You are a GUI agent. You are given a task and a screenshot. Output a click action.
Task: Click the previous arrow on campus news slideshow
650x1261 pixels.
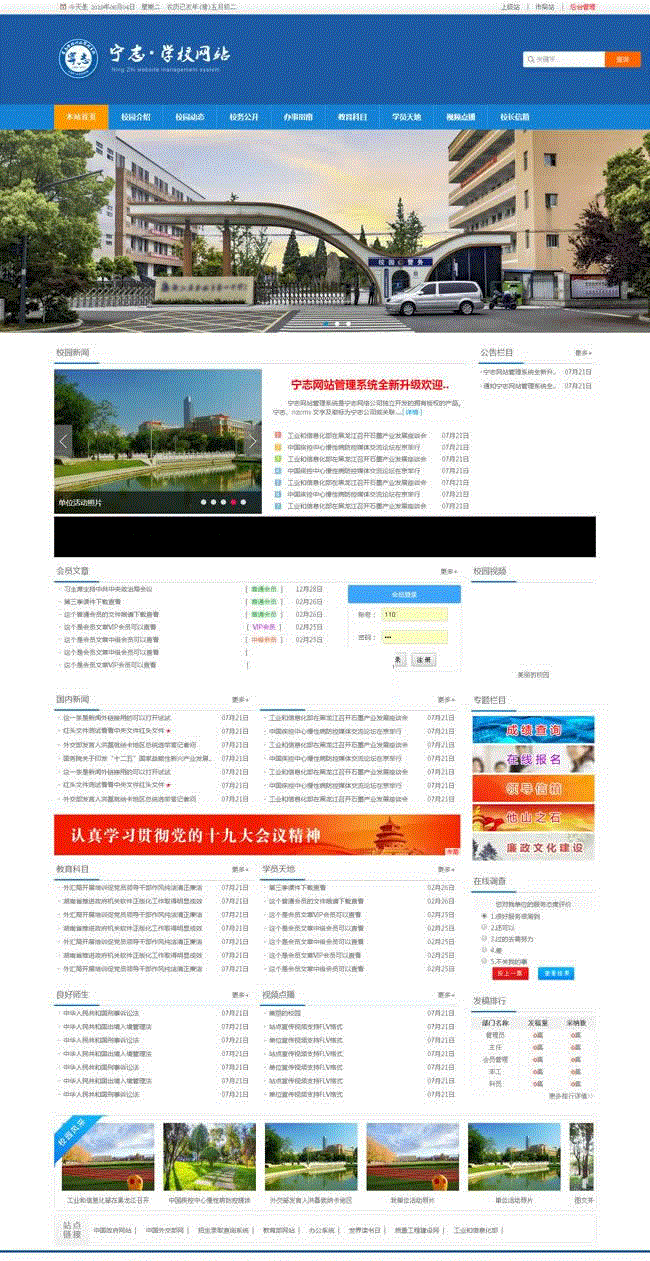coord(64,440)
